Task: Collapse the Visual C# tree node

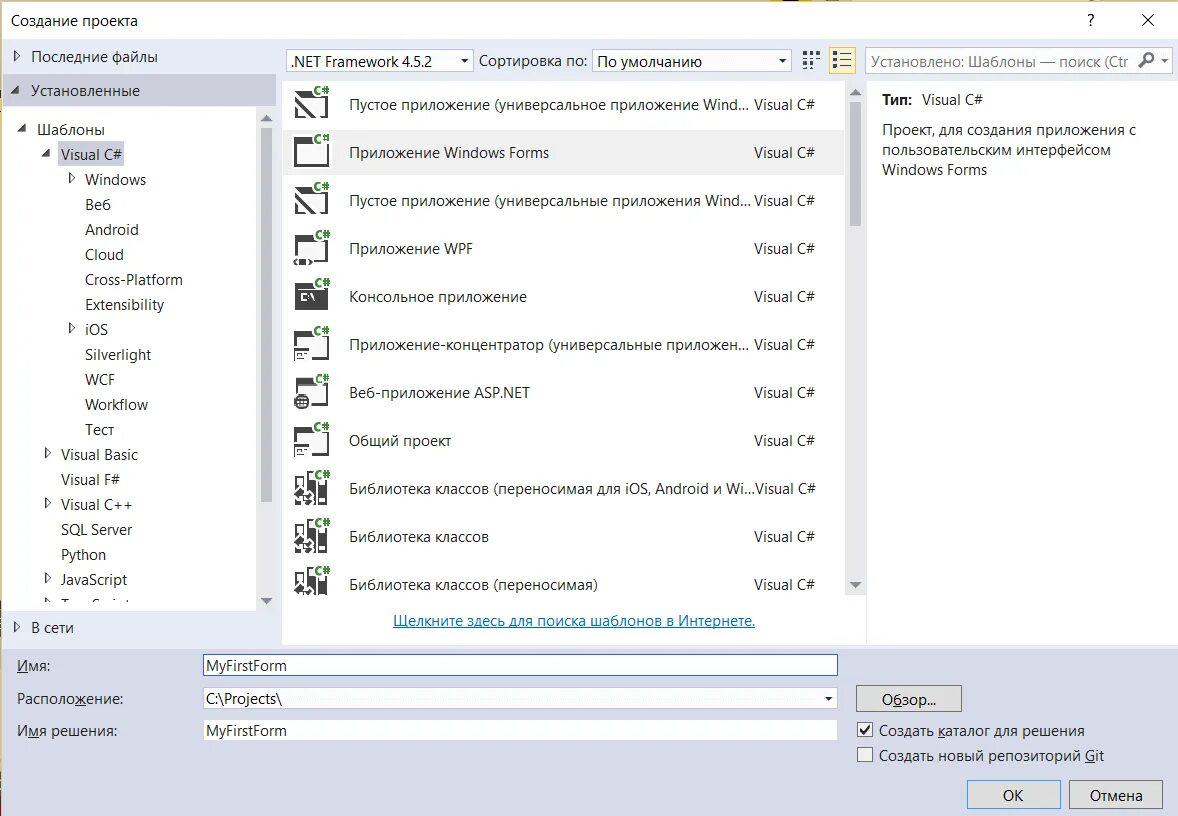Action: (46, 153)
